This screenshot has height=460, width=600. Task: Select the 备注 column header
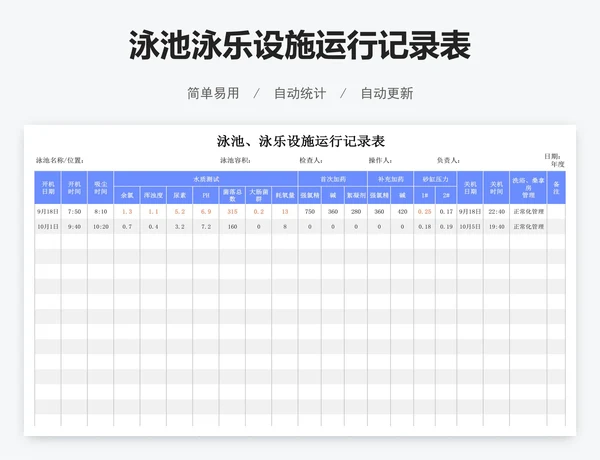point(556,188)
